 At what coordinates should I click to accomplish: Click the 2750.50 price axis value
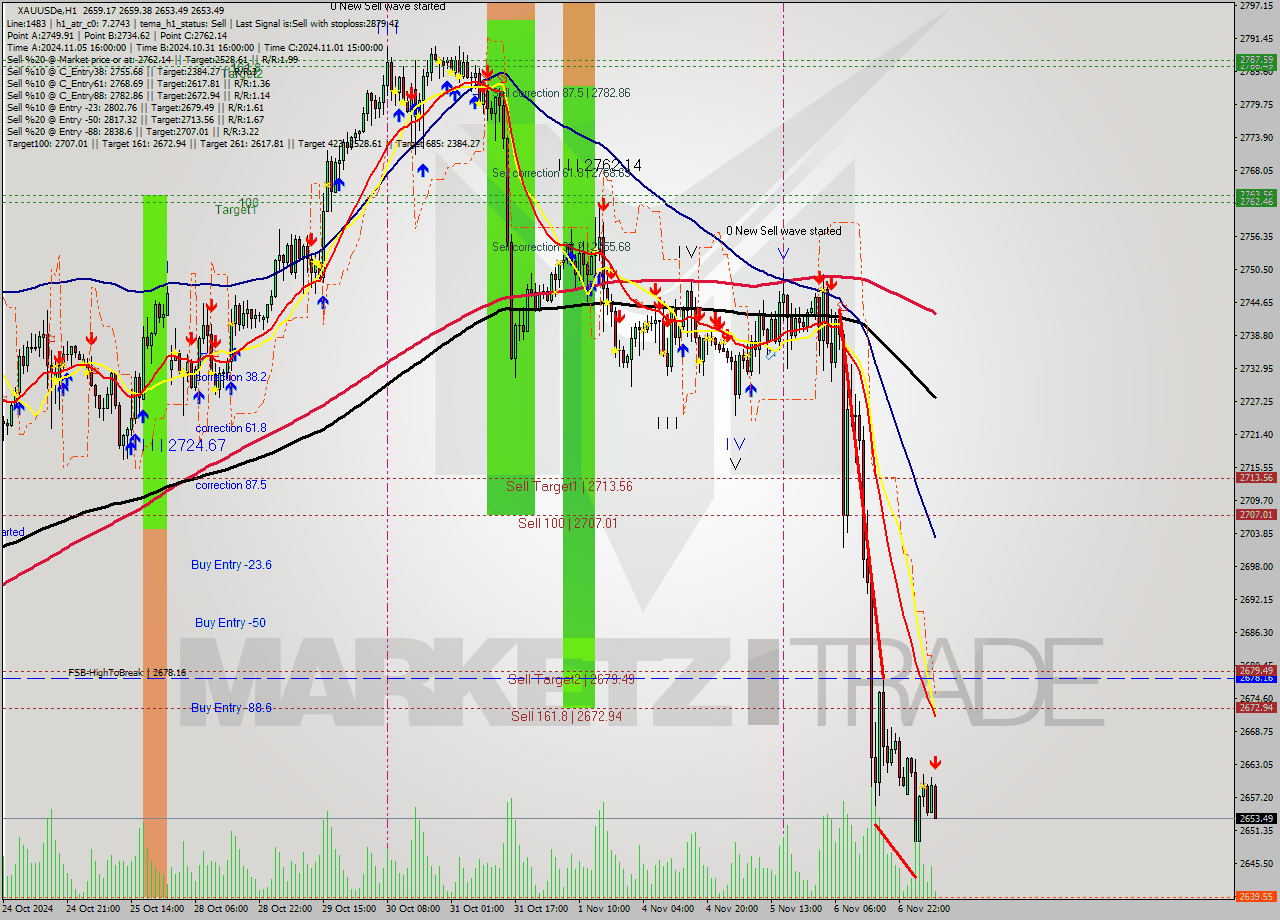point(1256,269)
